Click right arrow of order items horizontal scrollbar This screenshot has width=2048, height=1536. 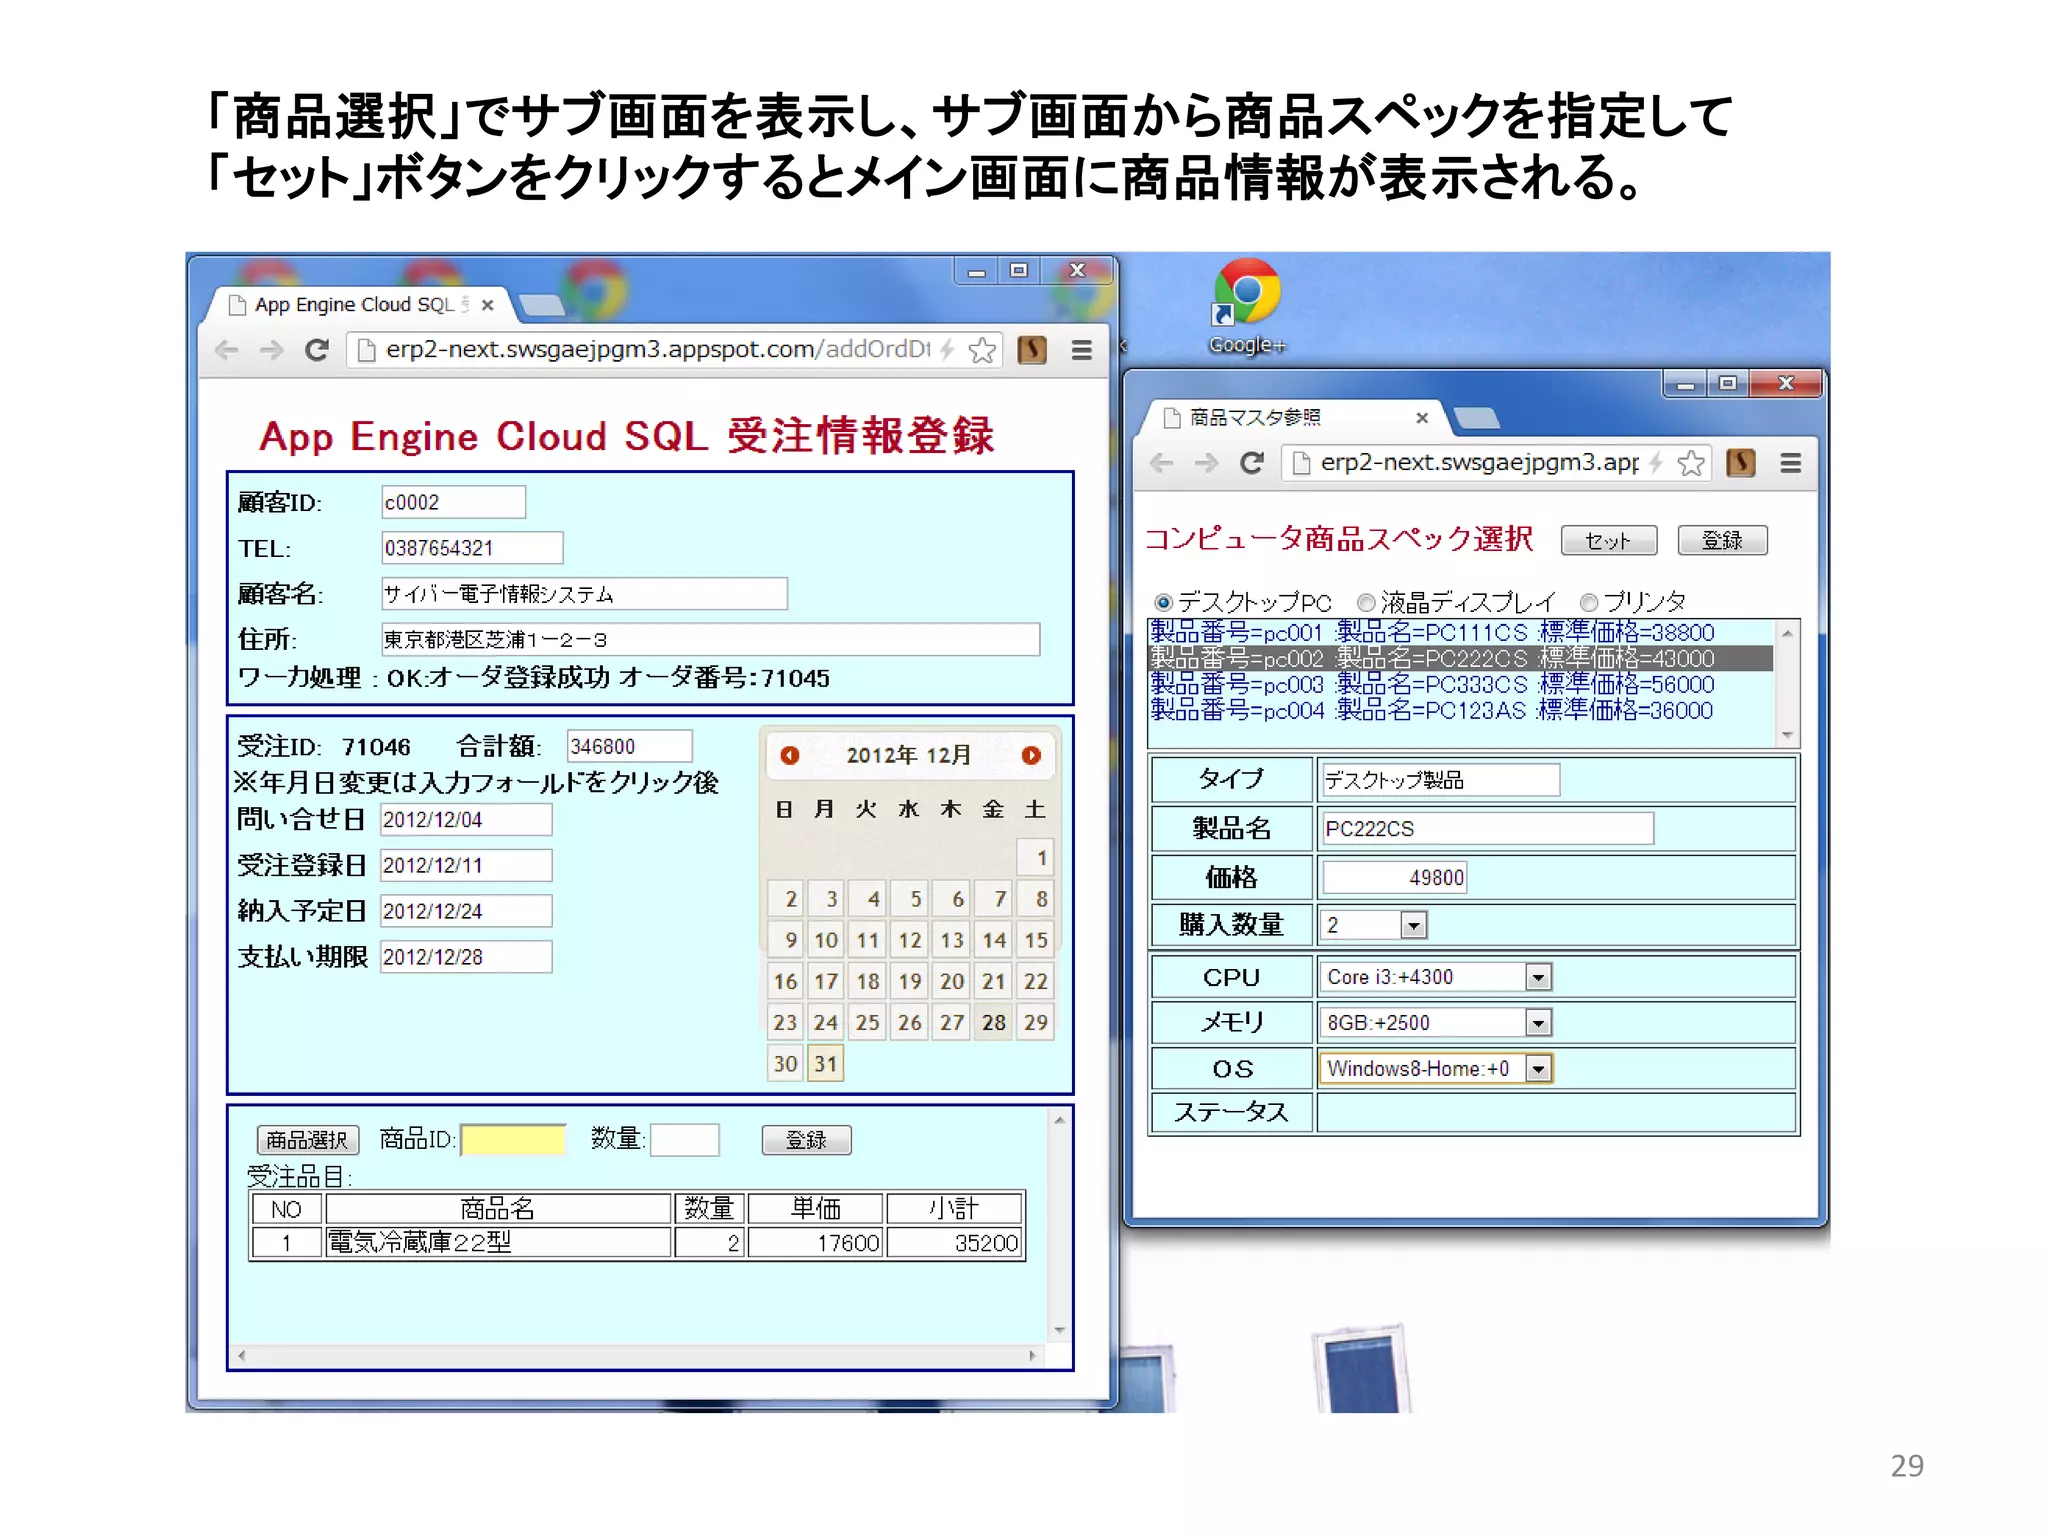tap(1032, 1356)
